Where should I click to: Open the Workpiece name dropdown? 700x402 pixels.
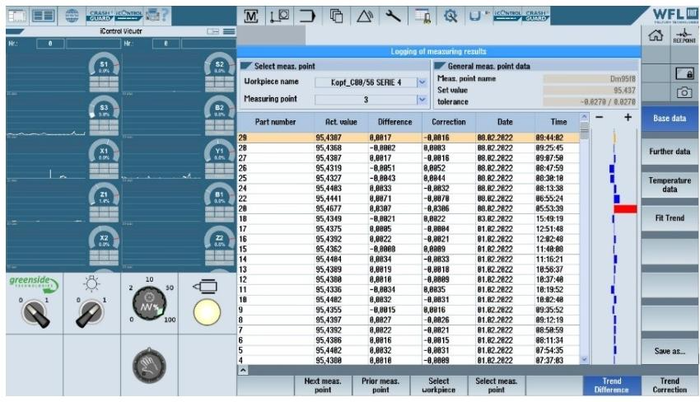click(x=421, y=83)
